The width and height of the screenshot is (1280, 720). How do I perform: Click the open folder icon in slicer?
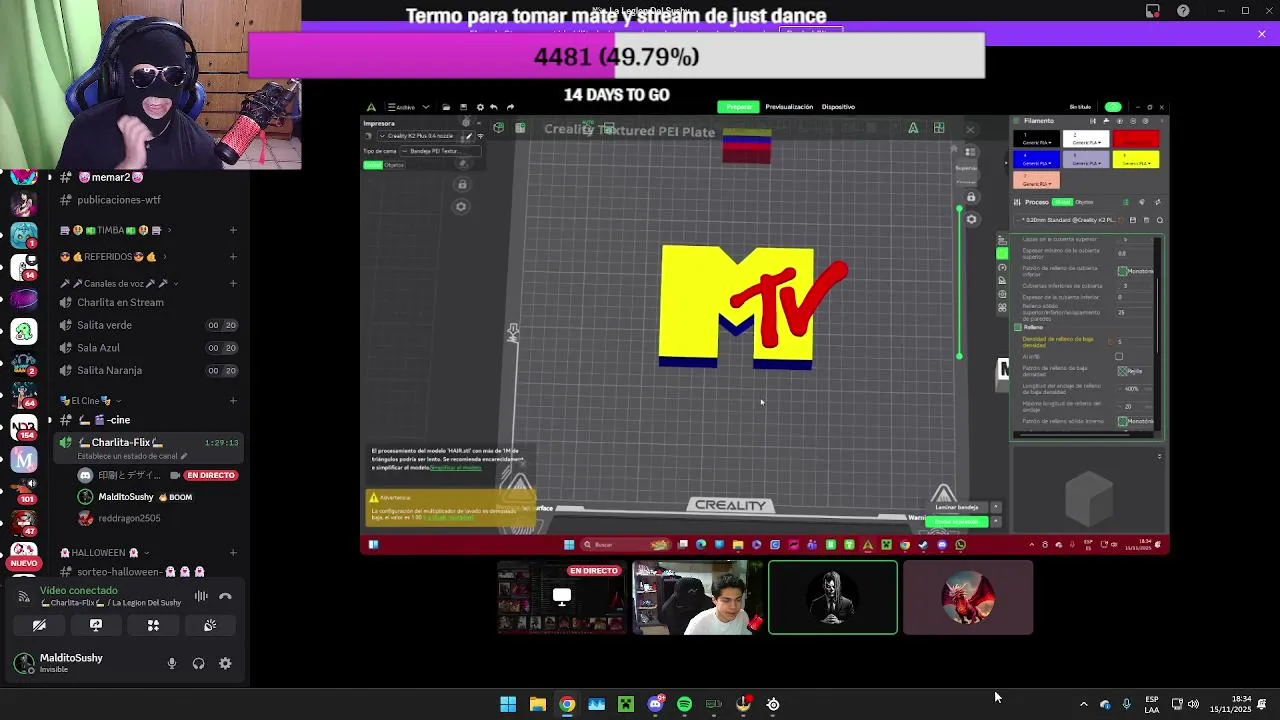pyautogui.click(x=446, y=107)
